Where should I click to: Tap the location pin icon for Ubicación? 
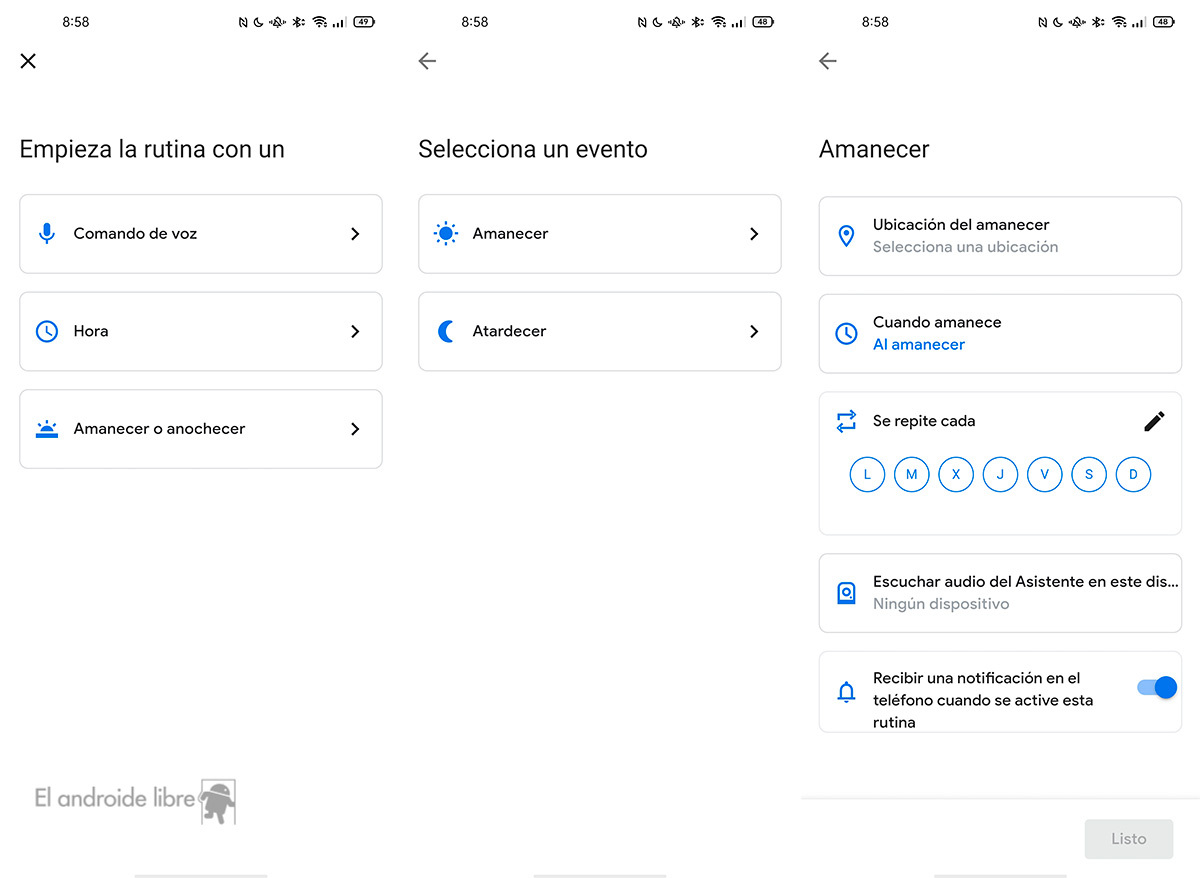[x=846, y=236]
